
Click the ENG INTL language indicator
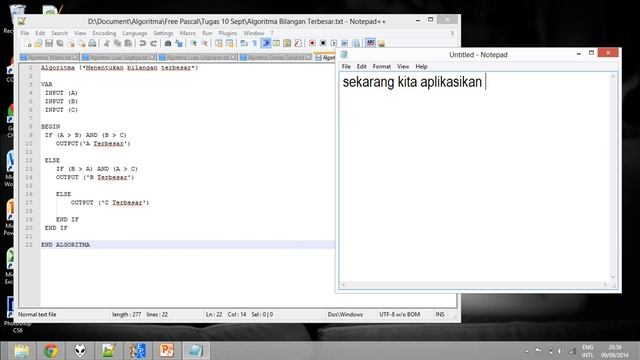588,351
